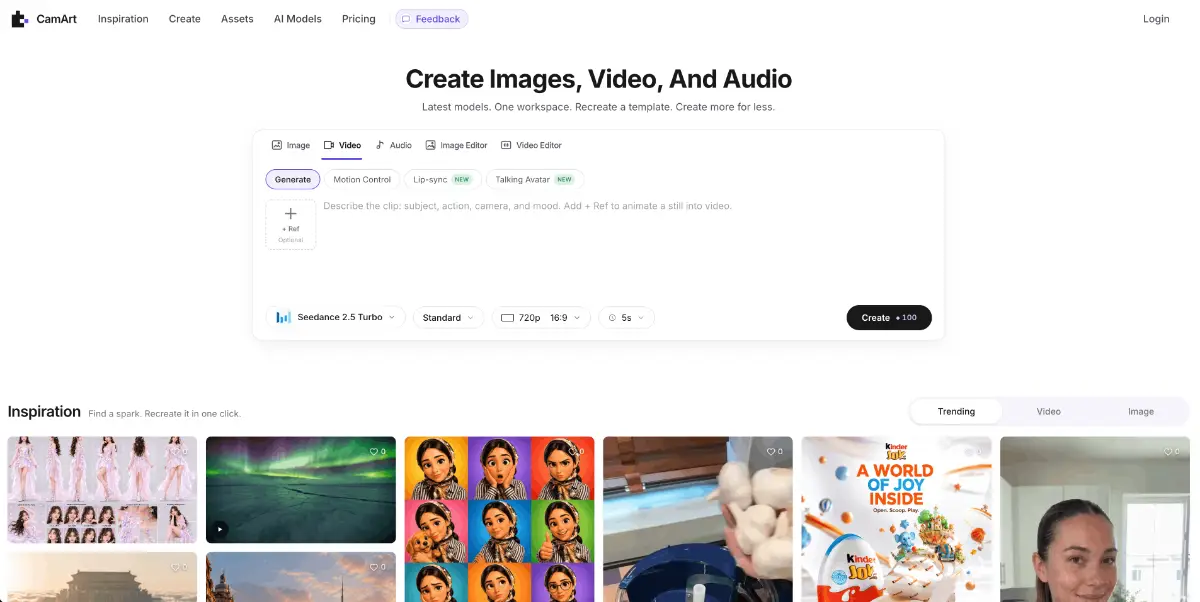Click the Create button

click(x=889, y=317)
